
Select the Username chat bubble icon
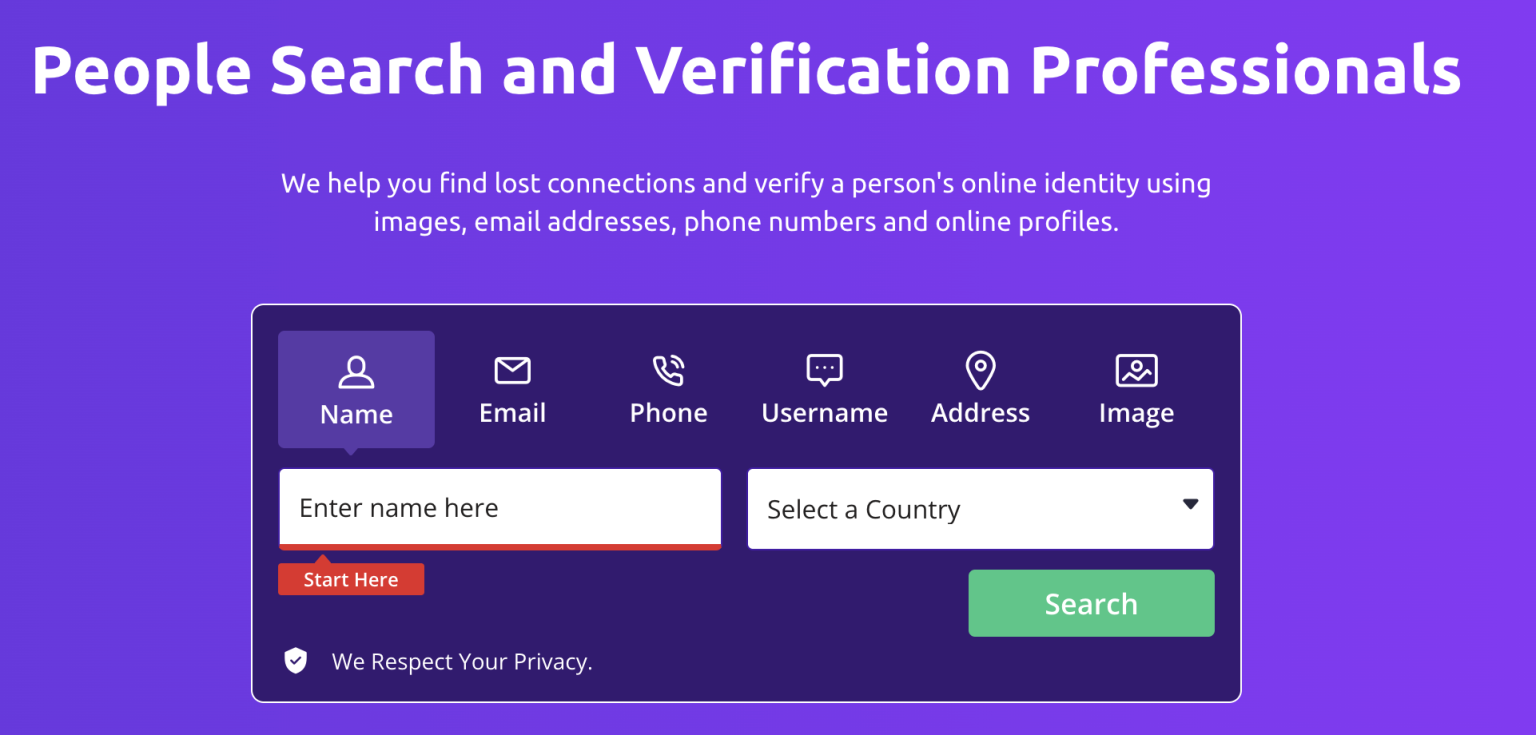824,370
